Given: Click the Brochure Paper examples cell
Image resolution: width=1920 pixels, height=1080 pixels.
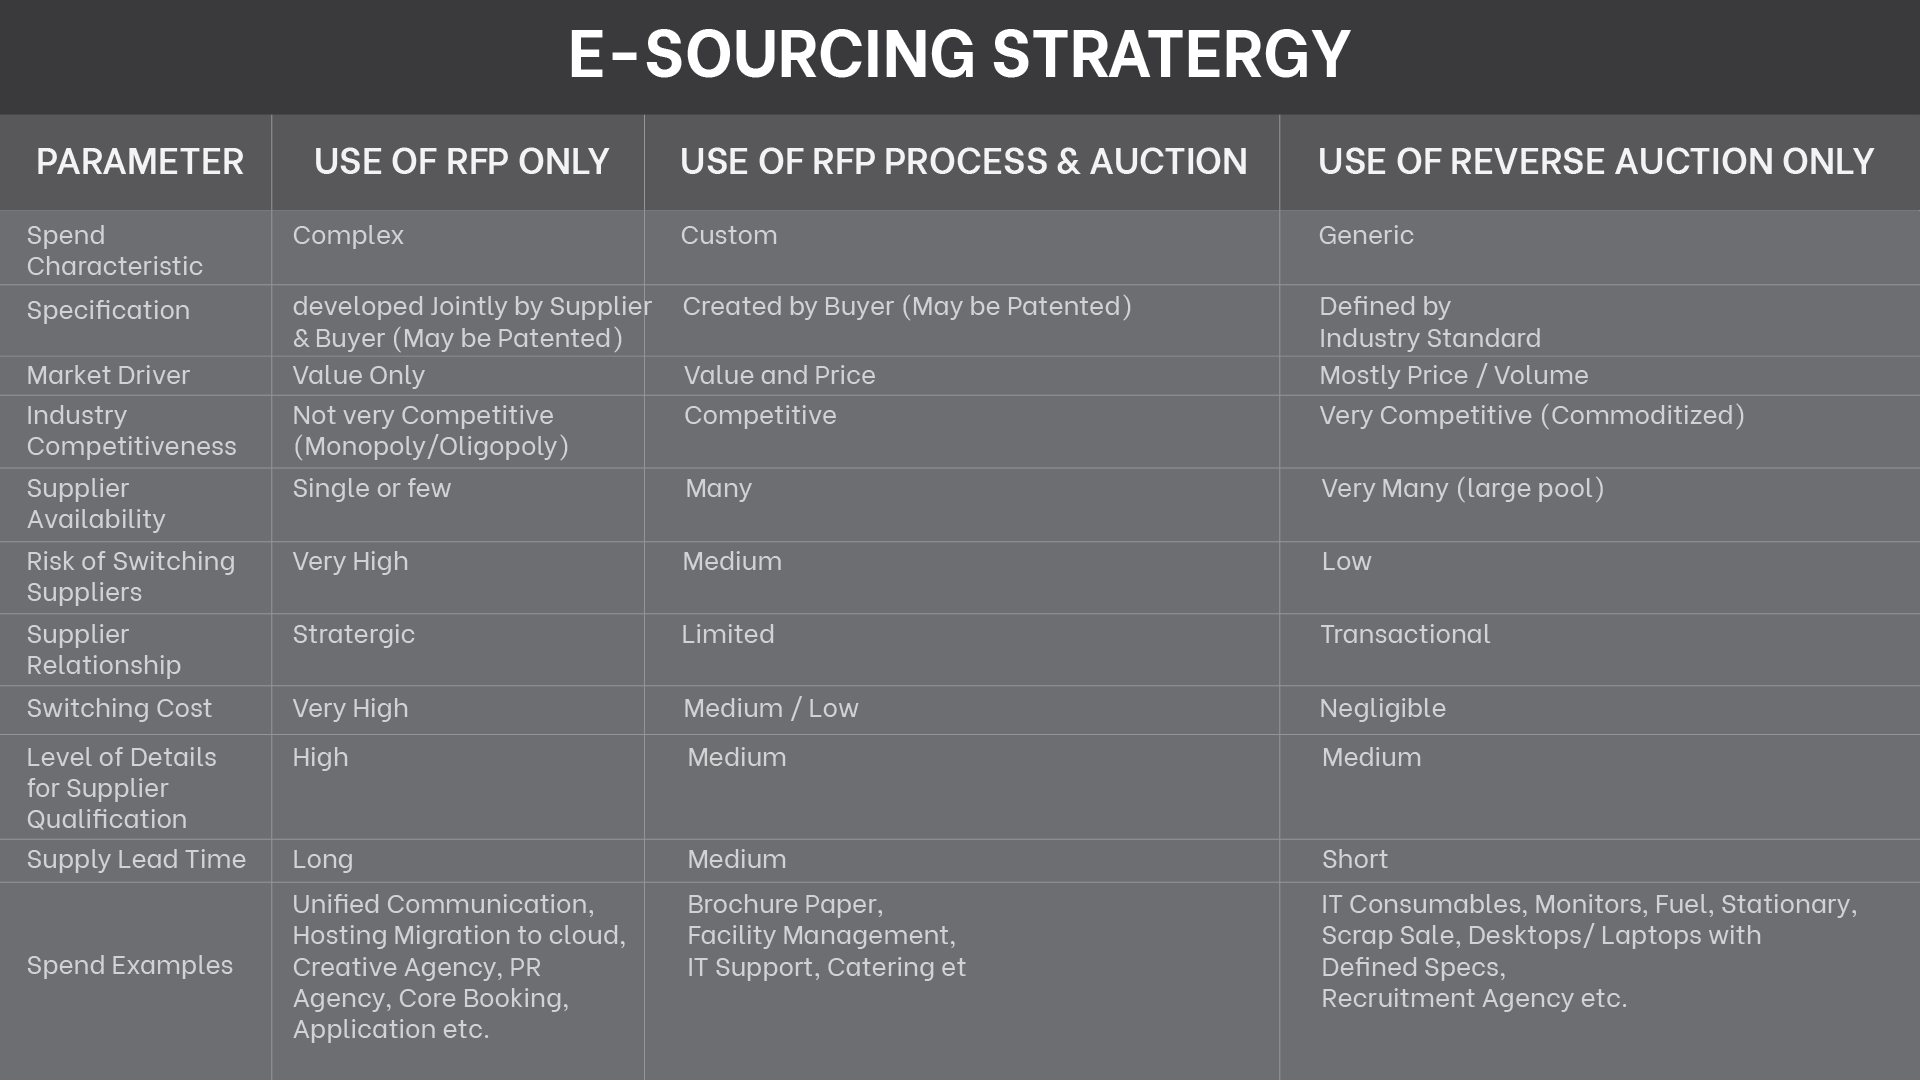Looking at the screenshot, I should tap(826, 935).
